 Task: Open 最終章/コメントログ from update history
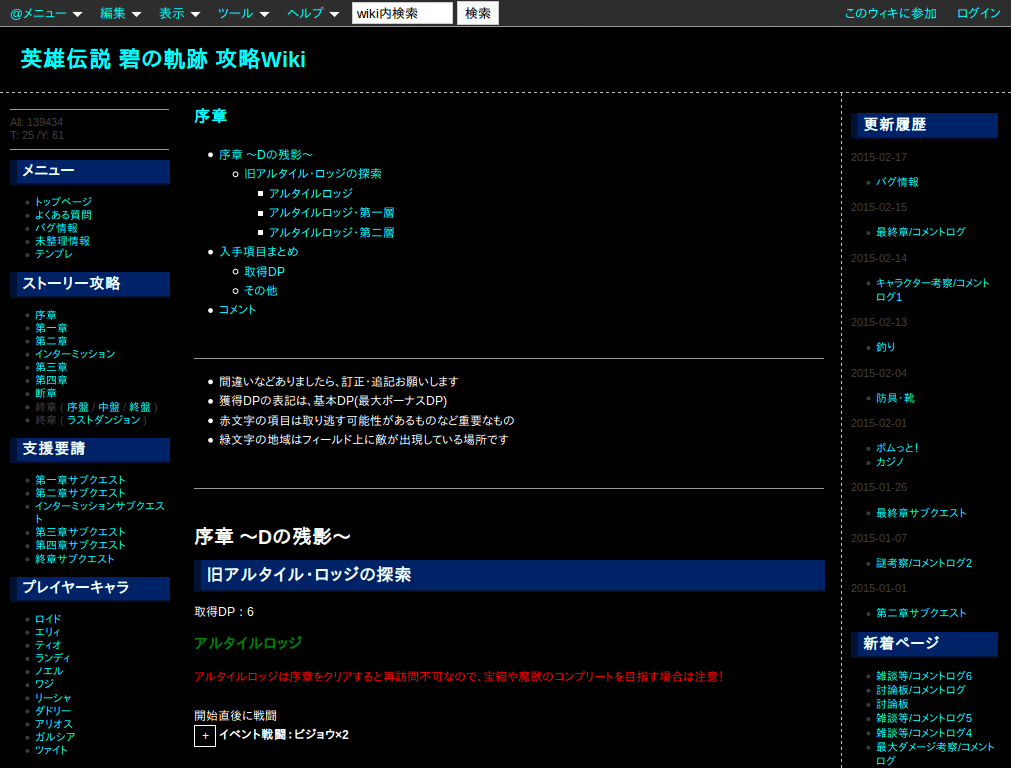pos(919,232)
